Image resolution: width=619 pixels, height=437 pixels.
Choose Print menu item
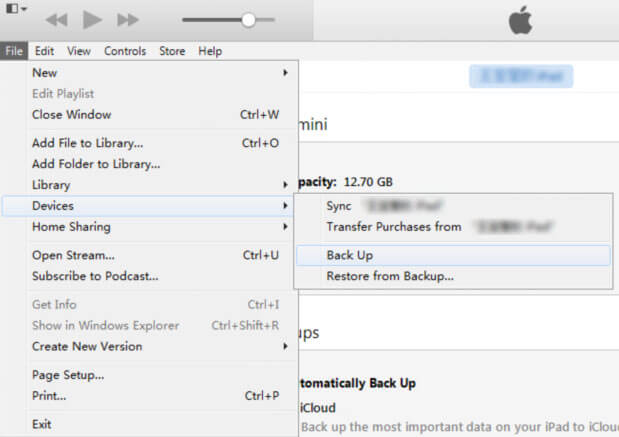[160, 395]
